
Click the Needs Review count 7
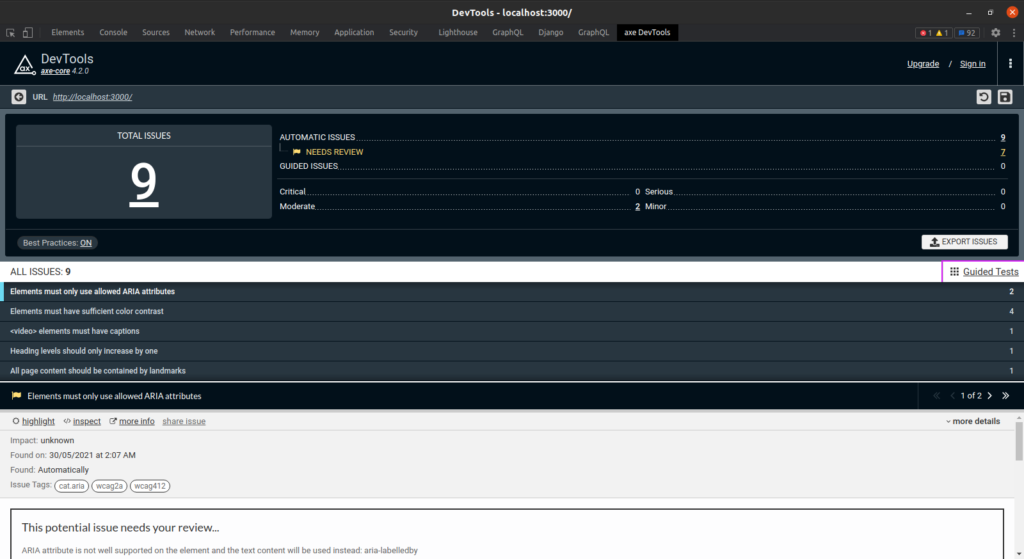pos(1003,152)
